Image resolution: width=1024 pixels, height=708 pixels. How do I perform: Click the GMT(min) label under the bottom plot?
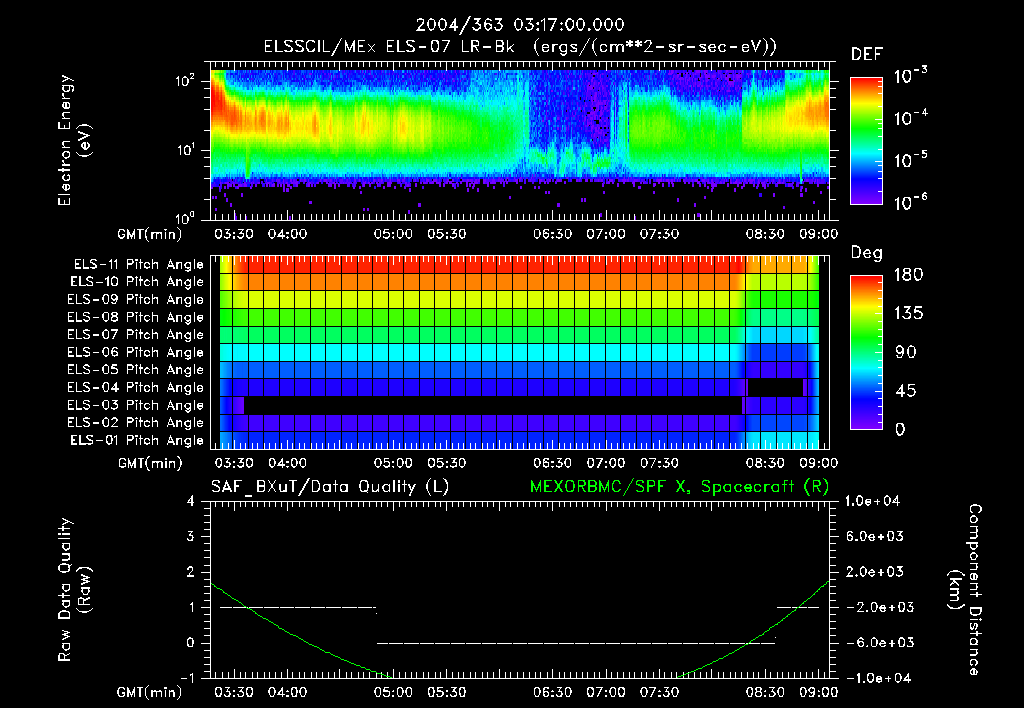click(x=150, y=693)
